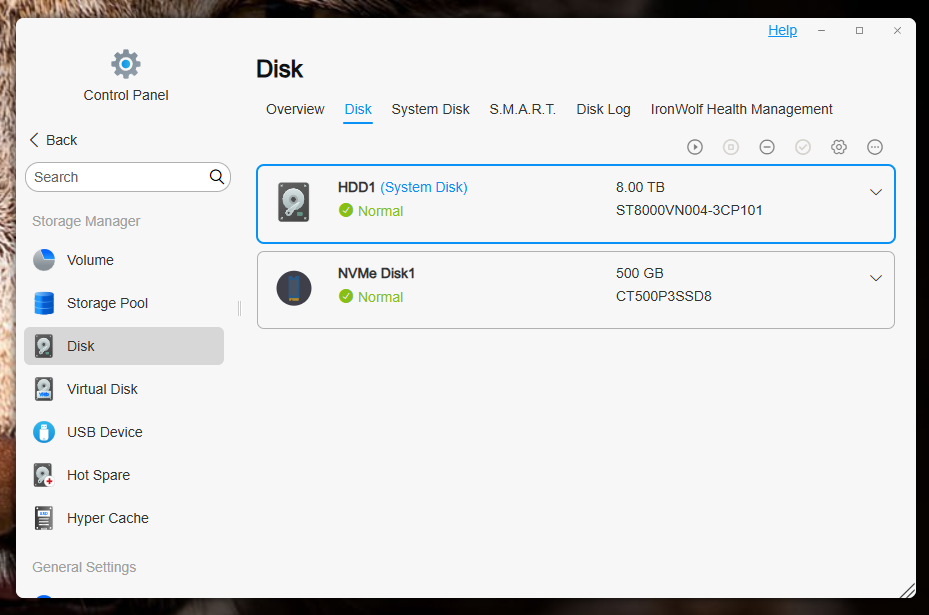Click the USB Device icon
Viewport: 929px width, 615px height.
pyautogui.click(x=44, y=432)
